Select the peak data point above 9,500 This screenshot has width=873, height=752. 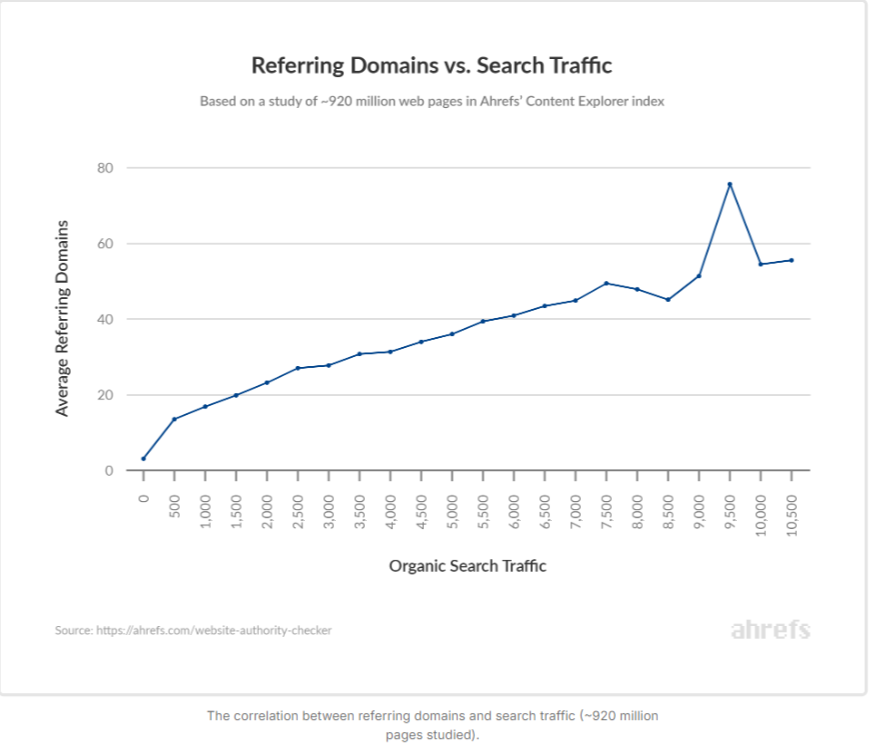point(728,182)
